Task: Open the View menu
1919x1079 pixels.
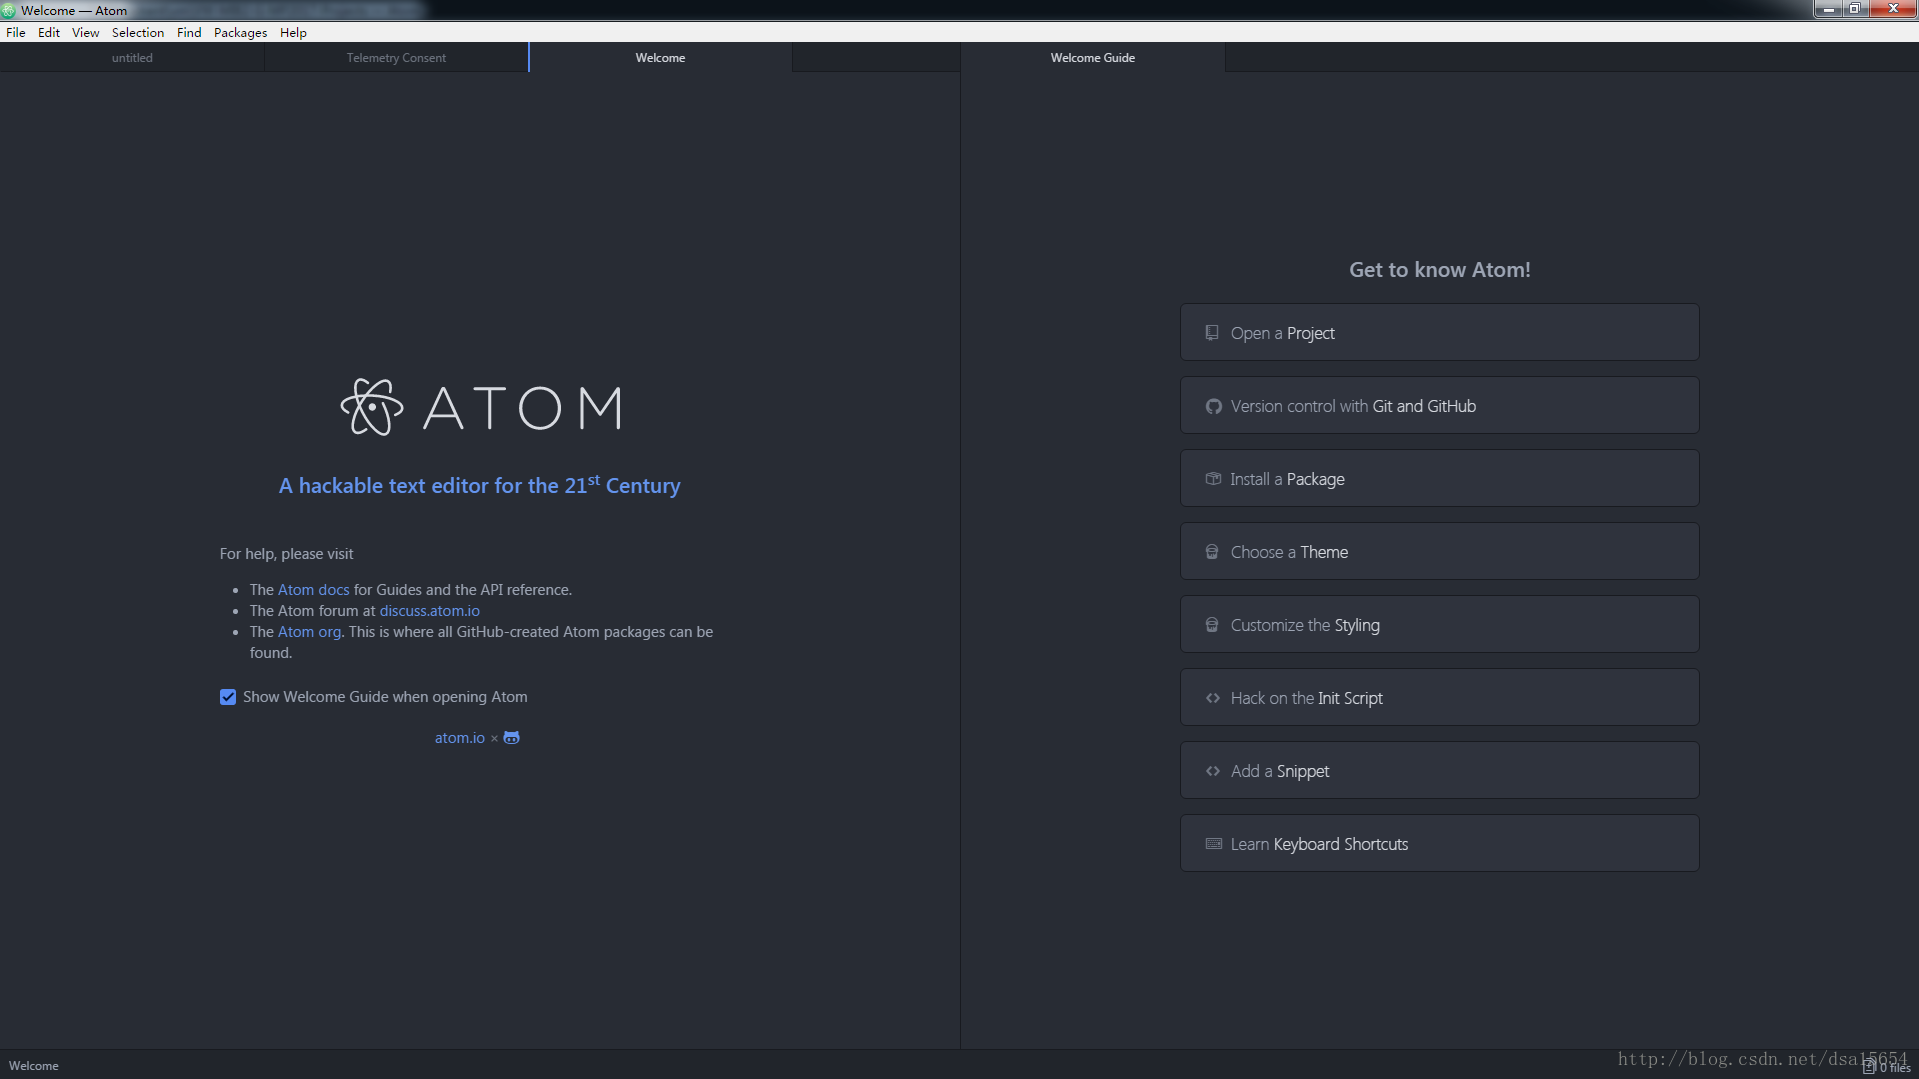Action: [85, 32]
